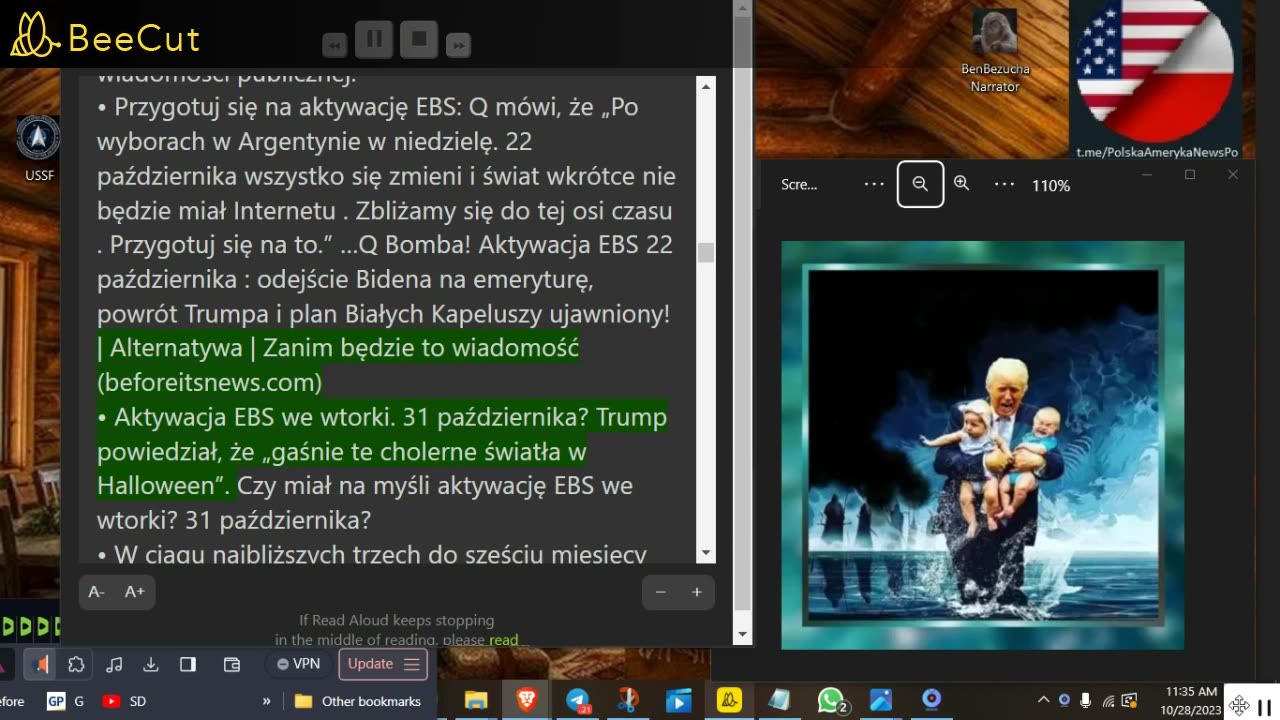Screen dimensions: 1280x720
Task: Maximize the Photos window
Action: [1190, 175]
